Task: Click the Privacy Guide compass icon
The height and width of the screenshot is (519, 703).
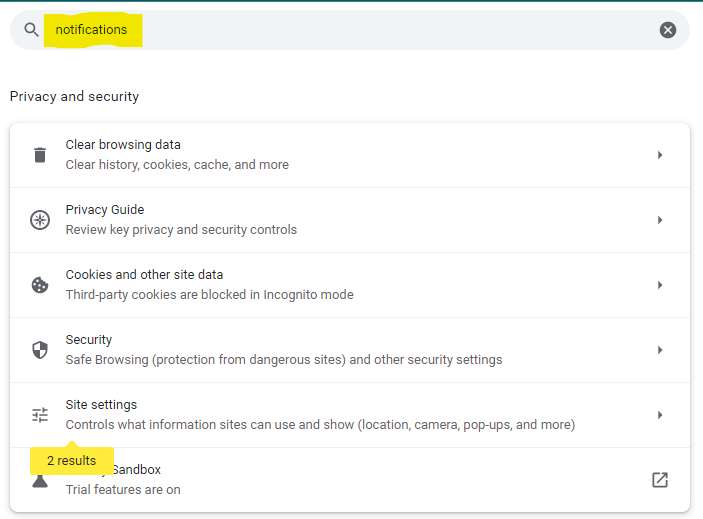Action: 40,220
